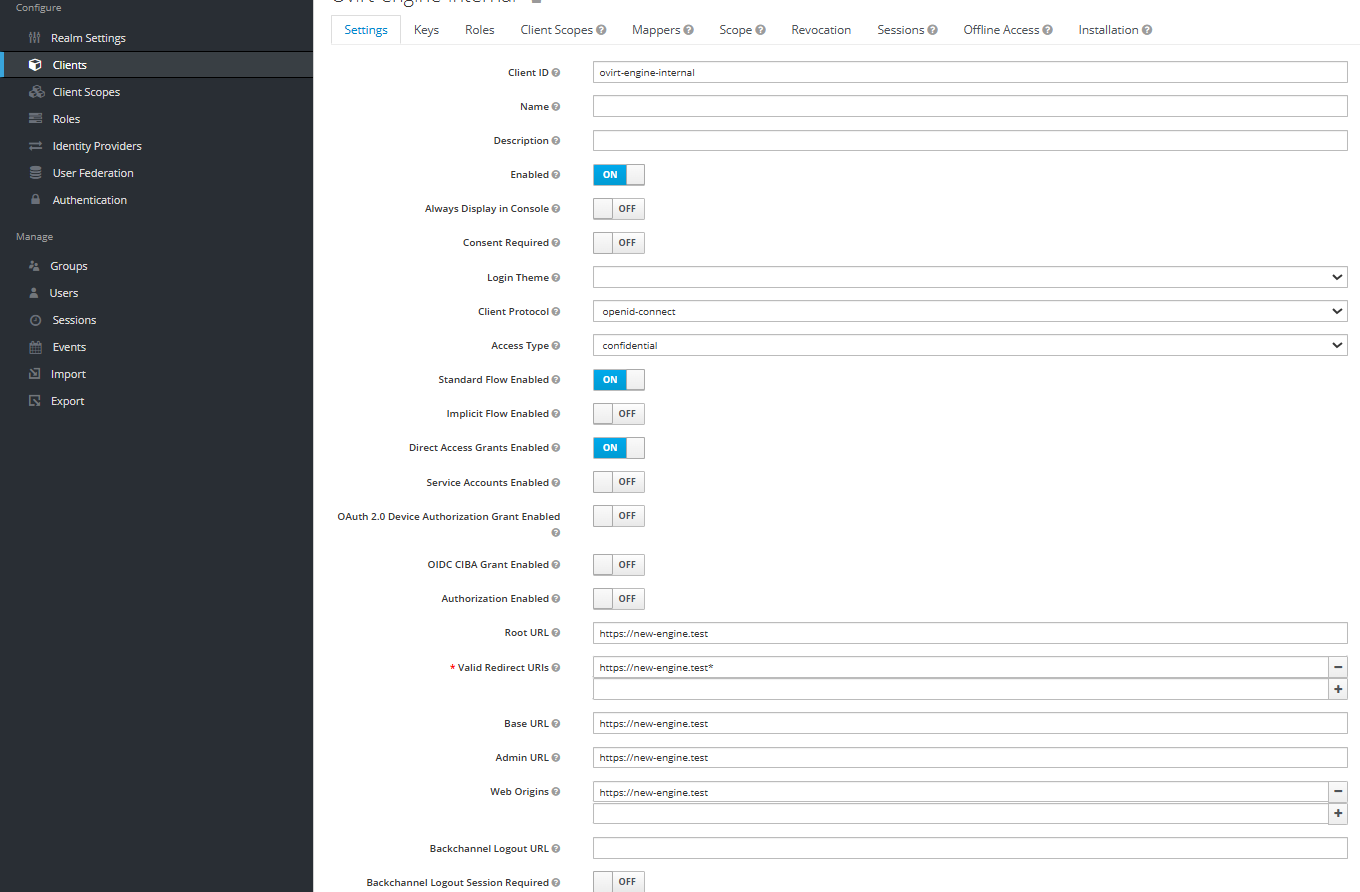Click the User Federation database icon

click(x=35, y=173)
